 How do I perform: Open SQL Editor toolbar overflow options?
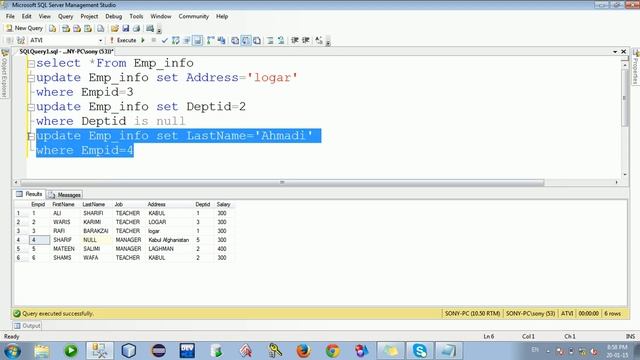point(328,41)
